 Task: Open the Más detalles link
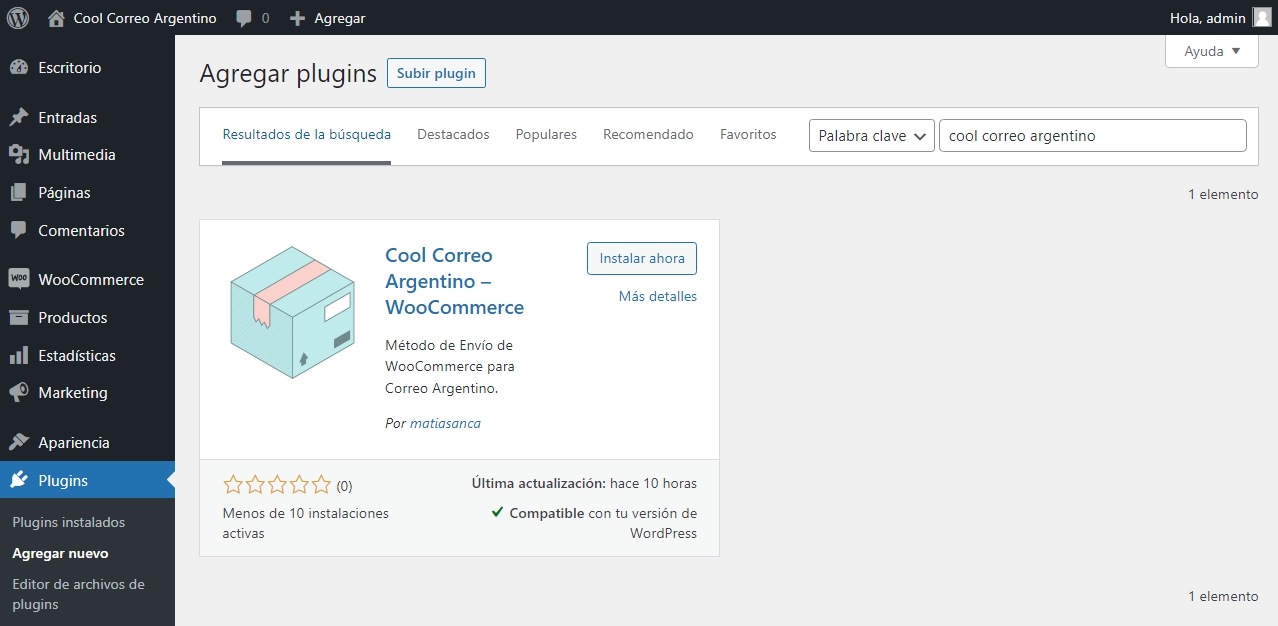click(x=657, y=296)
